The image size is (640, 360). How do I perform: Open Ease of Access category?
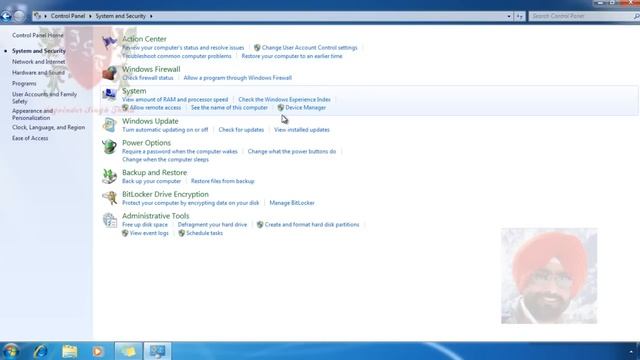click(30, 138)
